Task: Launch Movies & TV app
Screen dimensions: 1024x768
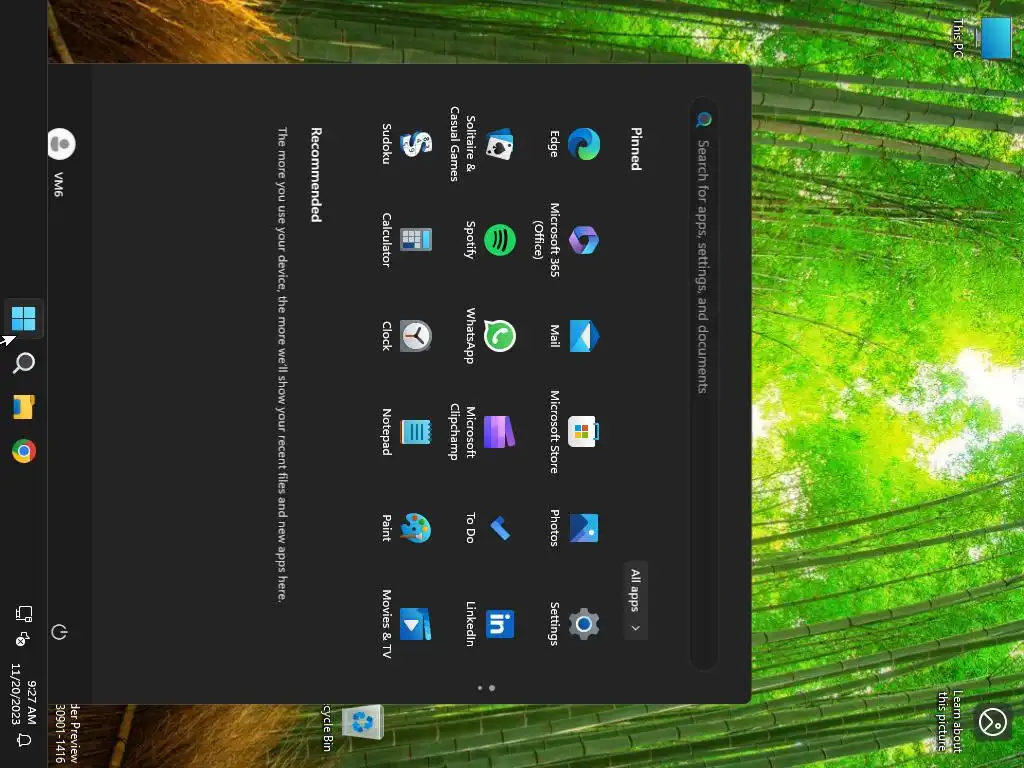Action: (x=408, y=624)
